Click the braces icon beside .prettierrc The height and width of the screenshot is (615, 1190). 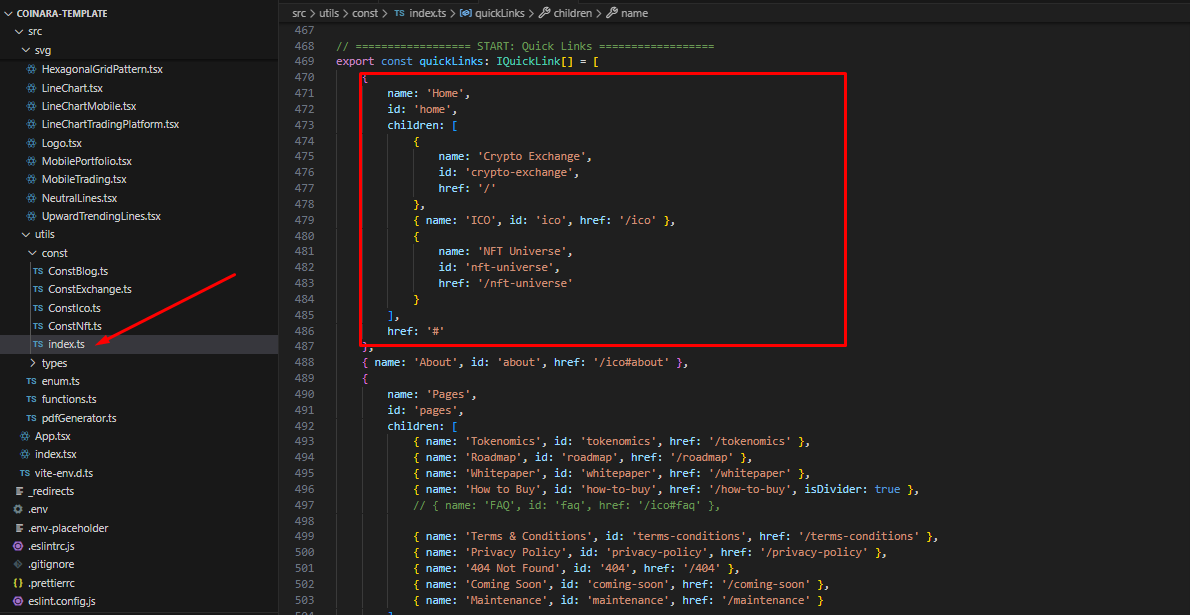(x=17, y=583)
